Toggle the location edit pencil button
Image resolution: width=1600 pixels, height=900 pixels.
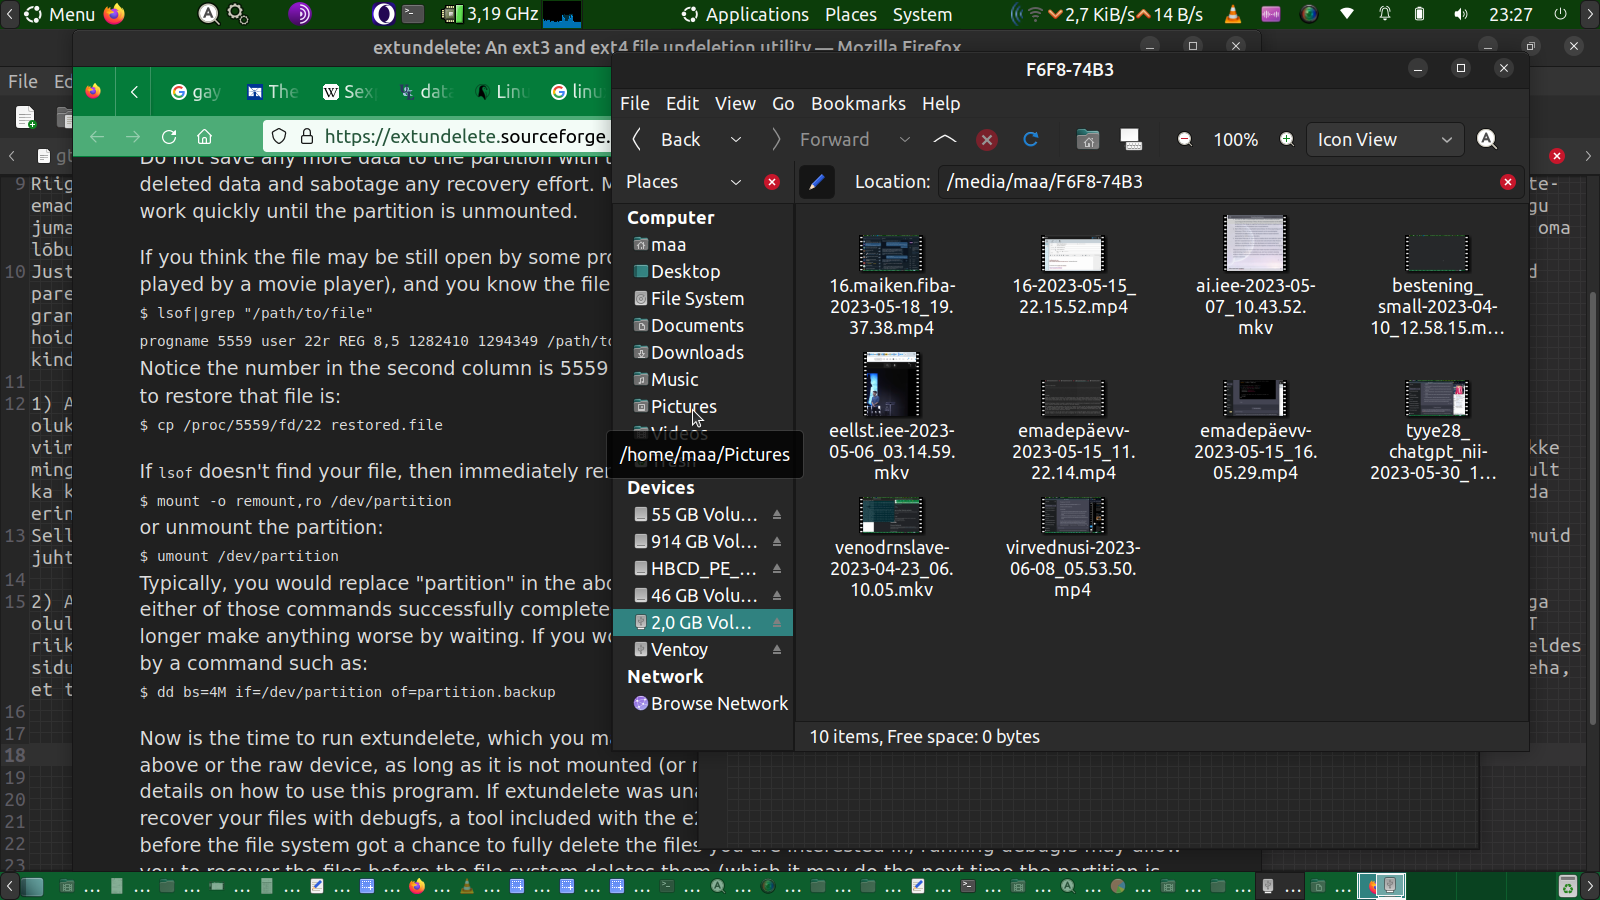click(x=816, y=182)
